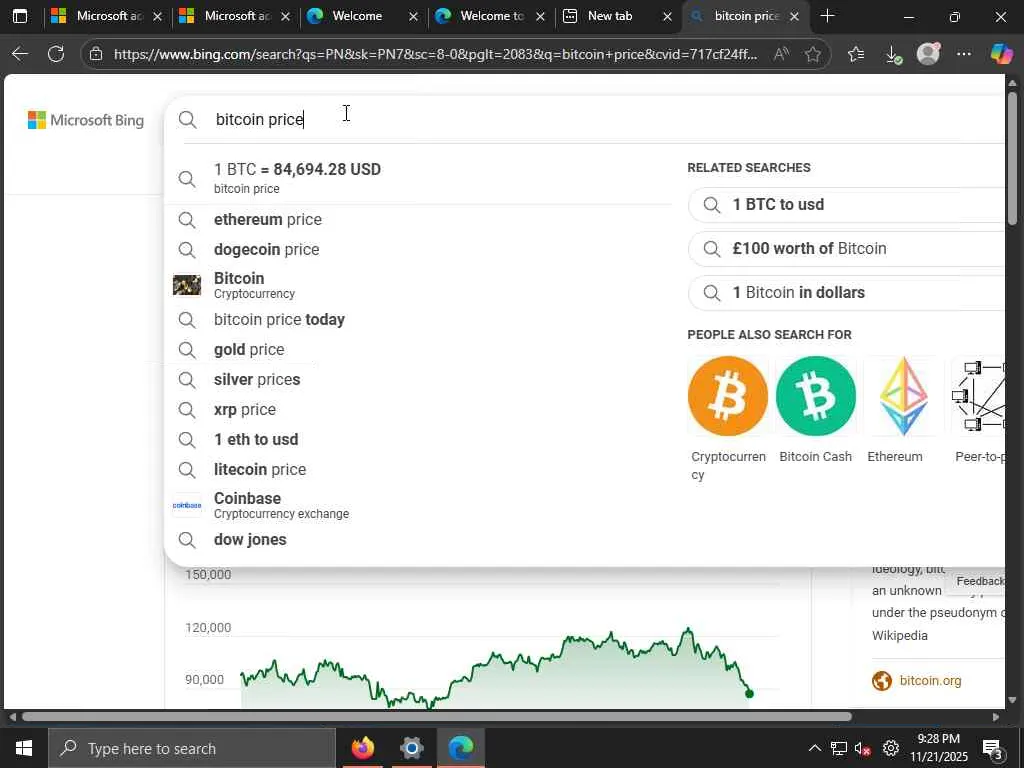
Task: Select the 1 BTC = 84,694.28 USD suggestion
Action: (418, 178)
